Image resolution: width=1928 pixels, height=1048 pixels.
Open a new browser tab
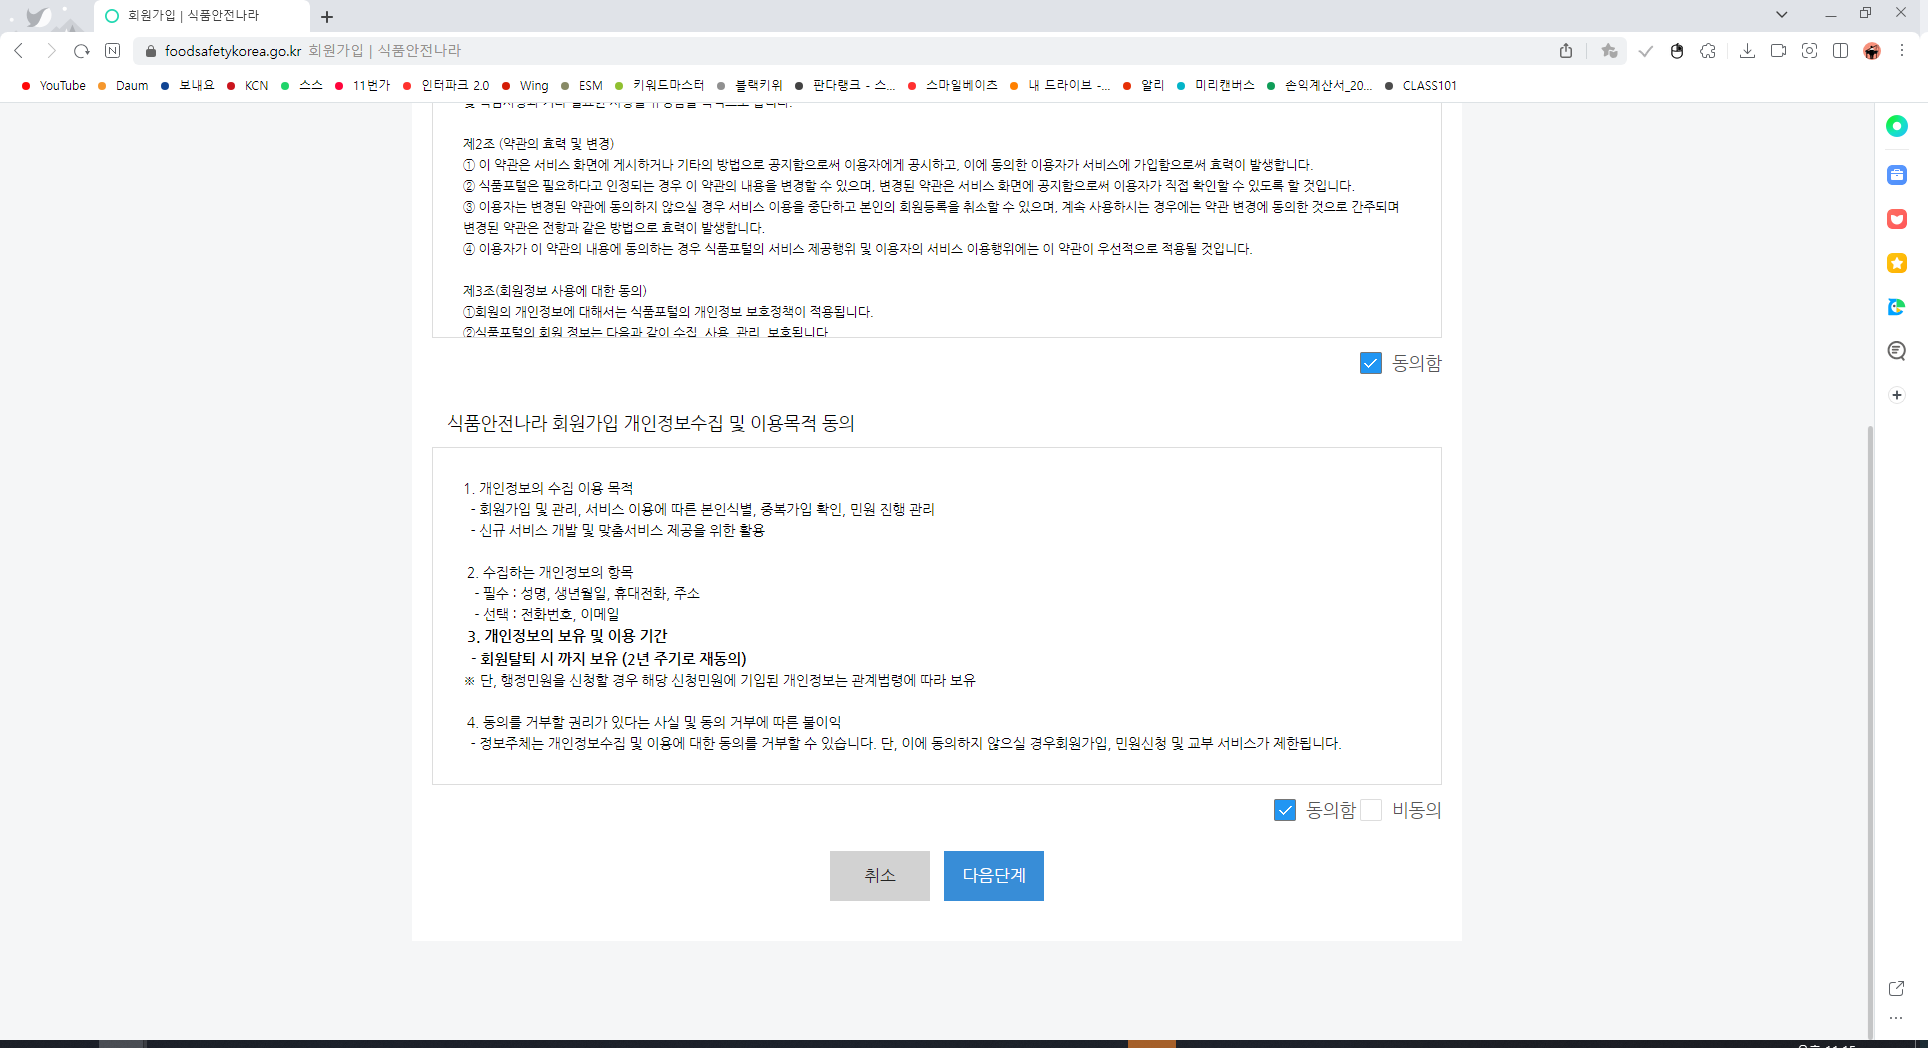pyautogui.click(x=327, y=17)
